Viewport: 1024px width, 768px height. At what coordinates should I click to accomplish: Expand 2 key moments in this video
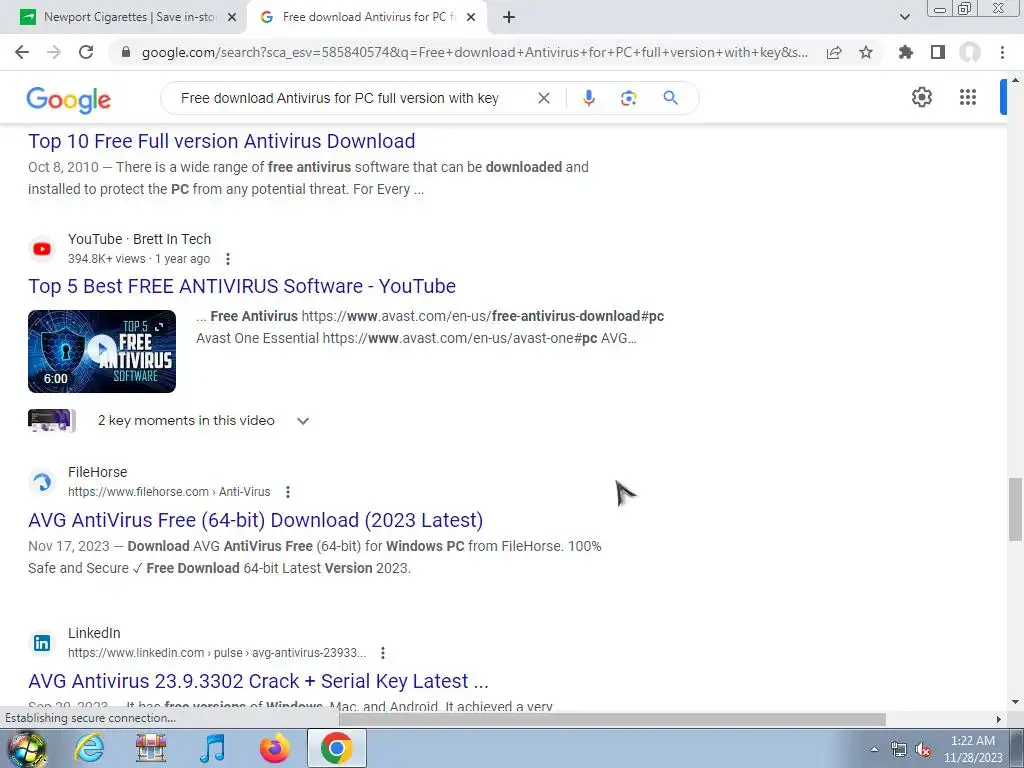302,421
